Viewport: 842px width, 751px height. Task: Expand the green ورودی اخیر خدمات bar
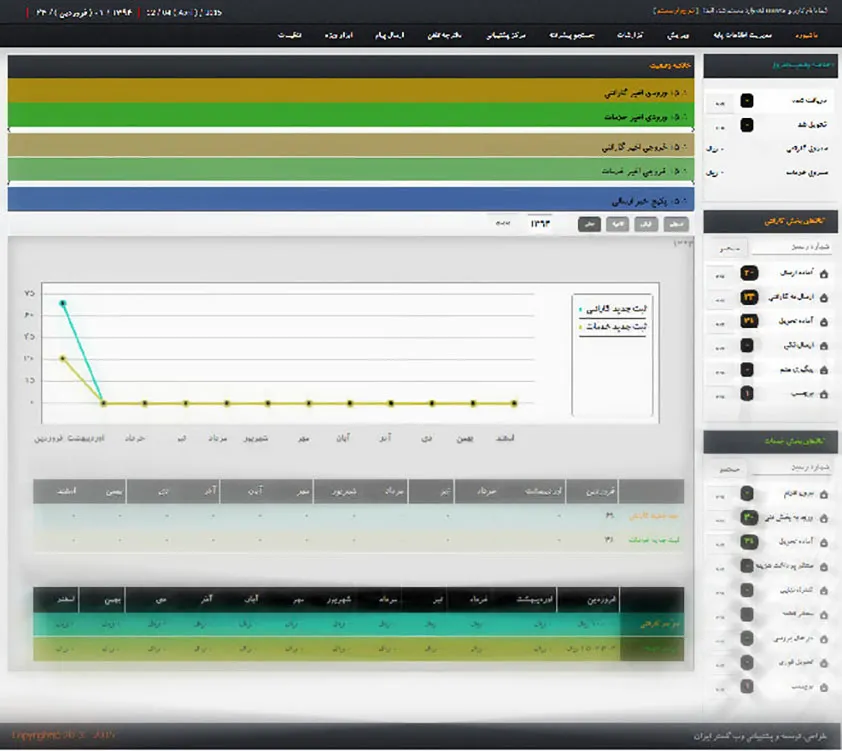click(351, 116)
